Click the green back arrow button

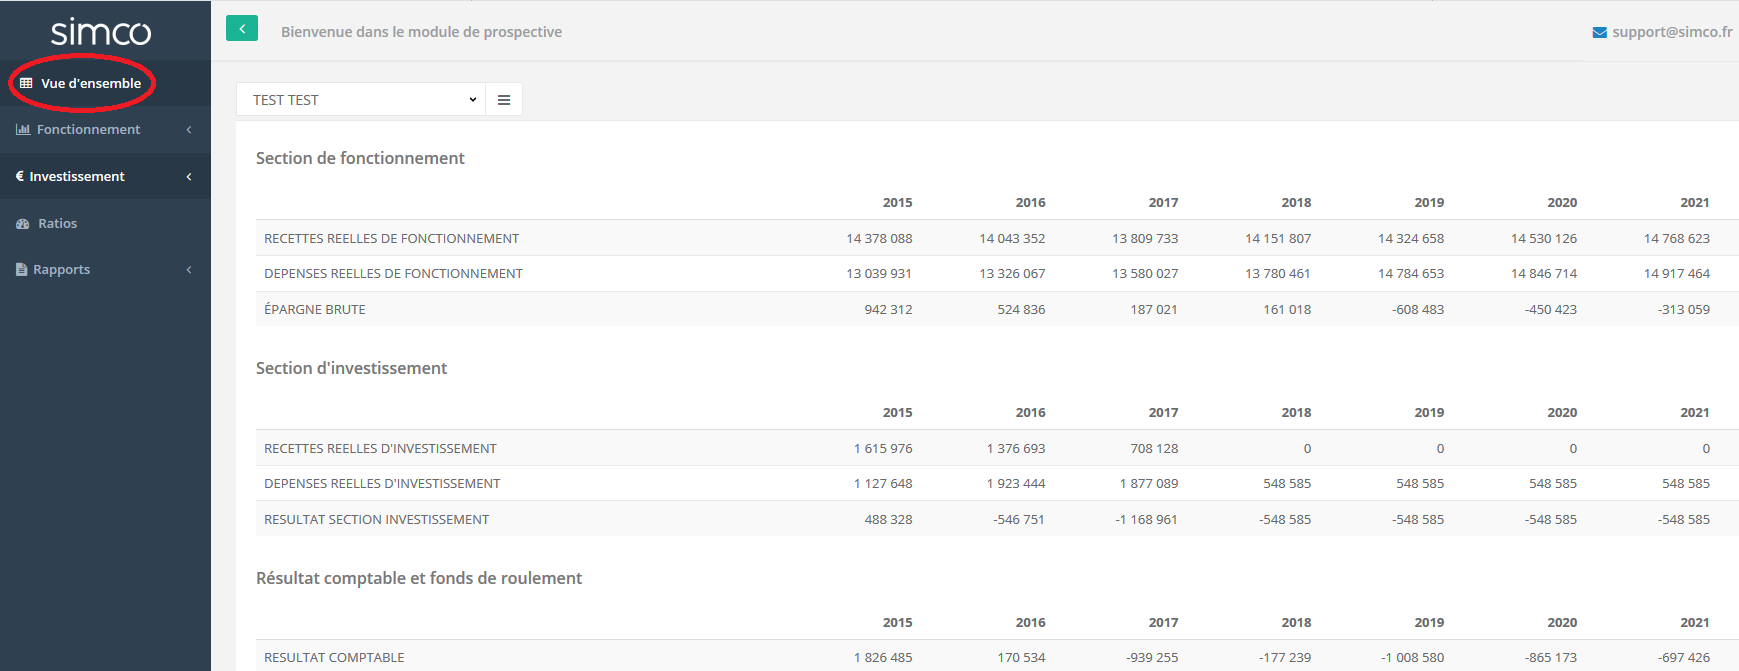click(242, 29)
